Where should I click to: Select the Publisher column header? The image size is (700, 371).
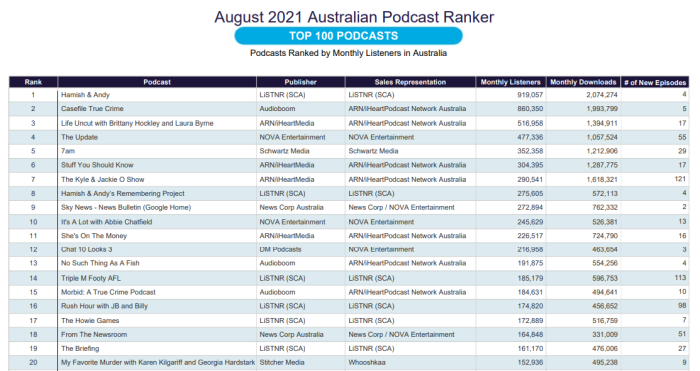pos(300,82)
